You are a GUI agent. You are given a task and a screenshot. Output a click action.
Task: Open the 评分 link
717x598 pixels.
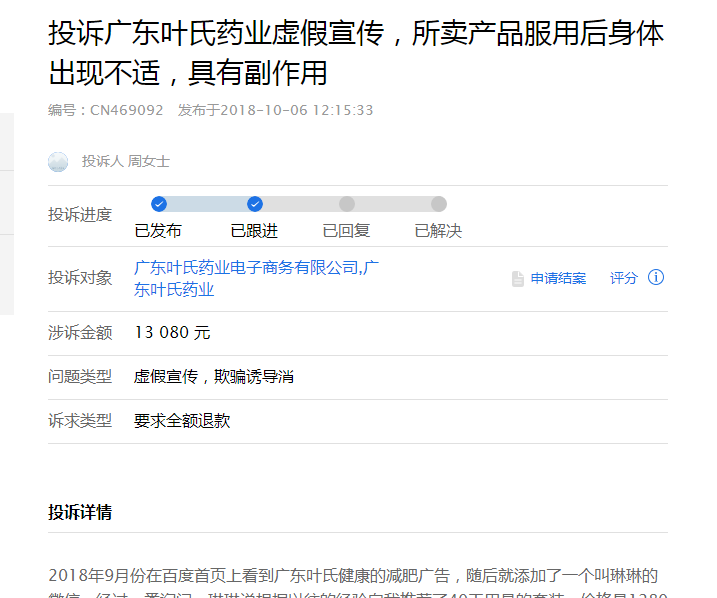point(623,278)
